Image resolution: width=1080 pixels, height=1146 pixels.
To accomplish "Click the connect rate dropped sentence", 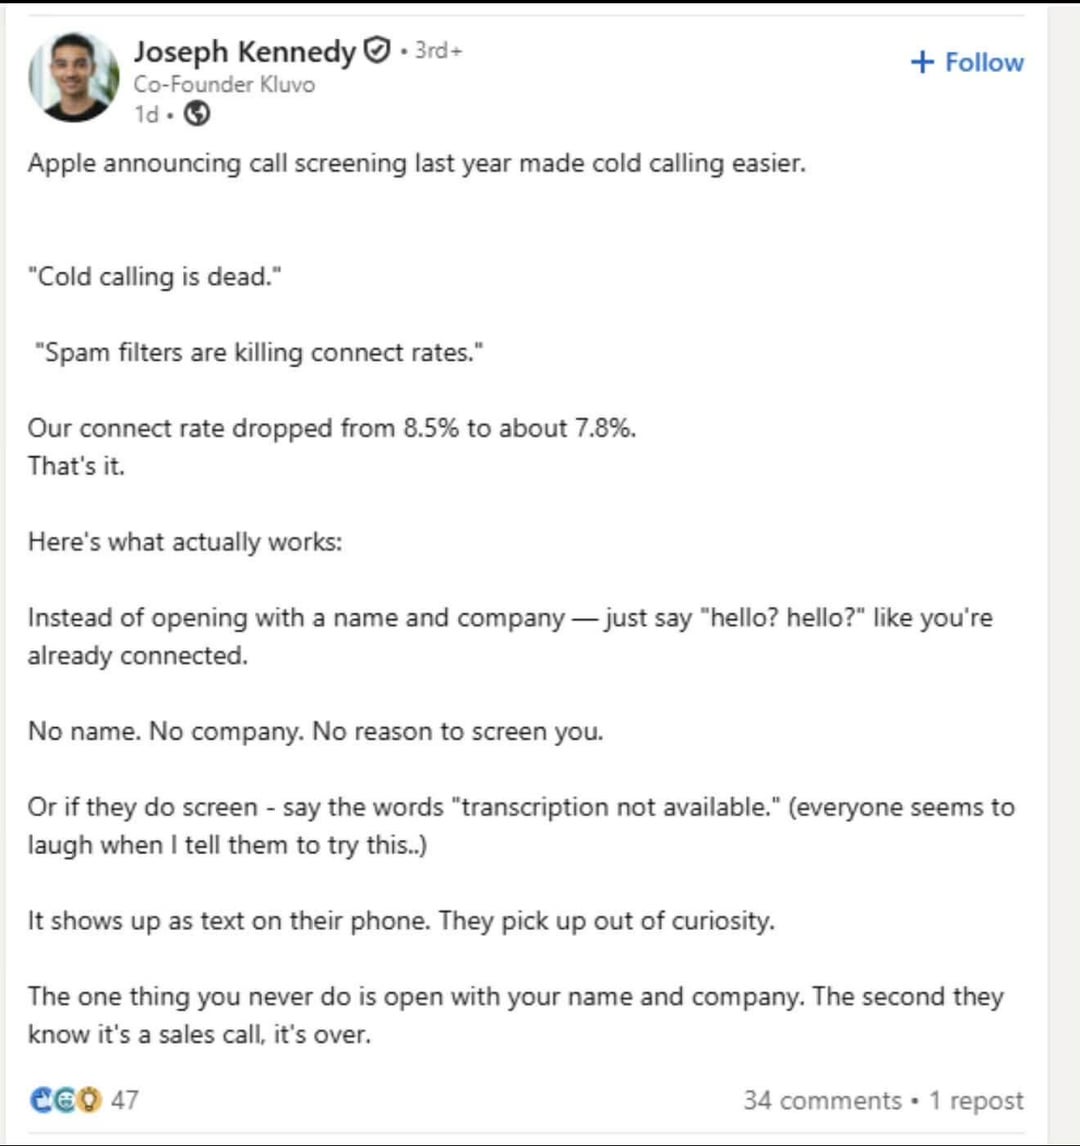I will [332, 428].
